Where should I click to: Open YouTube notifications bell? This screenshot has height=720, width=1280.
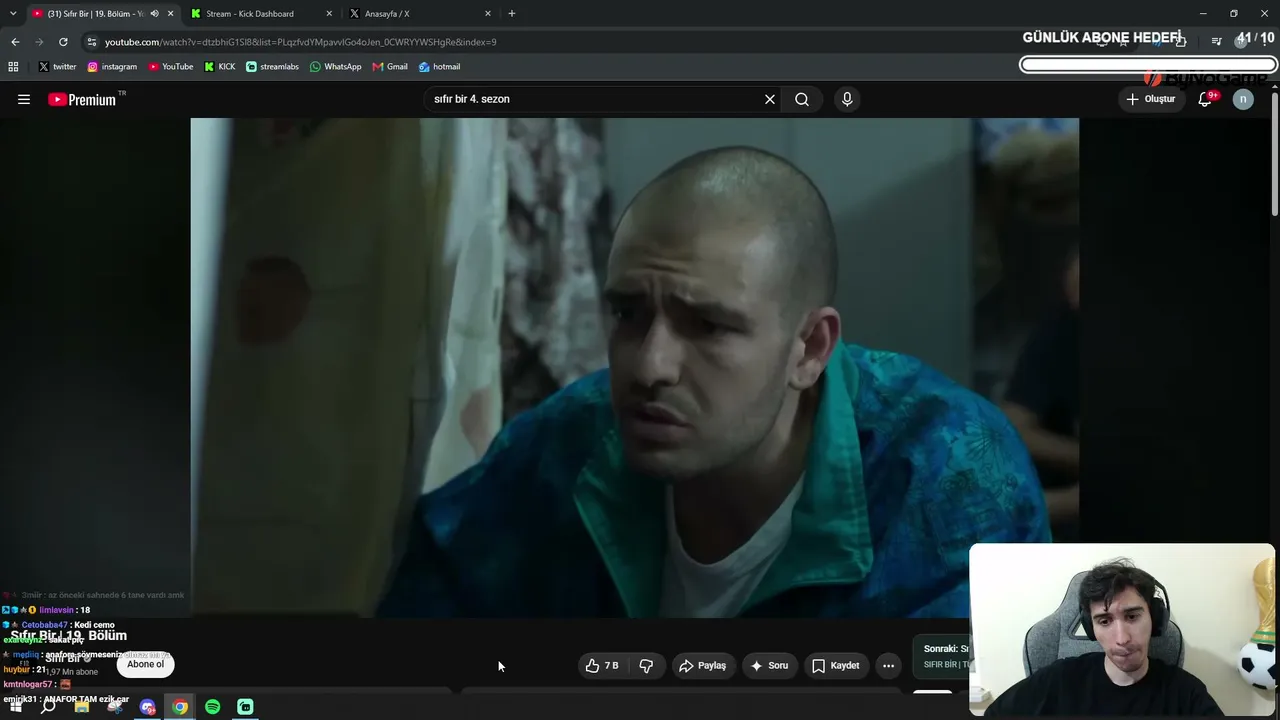coord(1205,99)
